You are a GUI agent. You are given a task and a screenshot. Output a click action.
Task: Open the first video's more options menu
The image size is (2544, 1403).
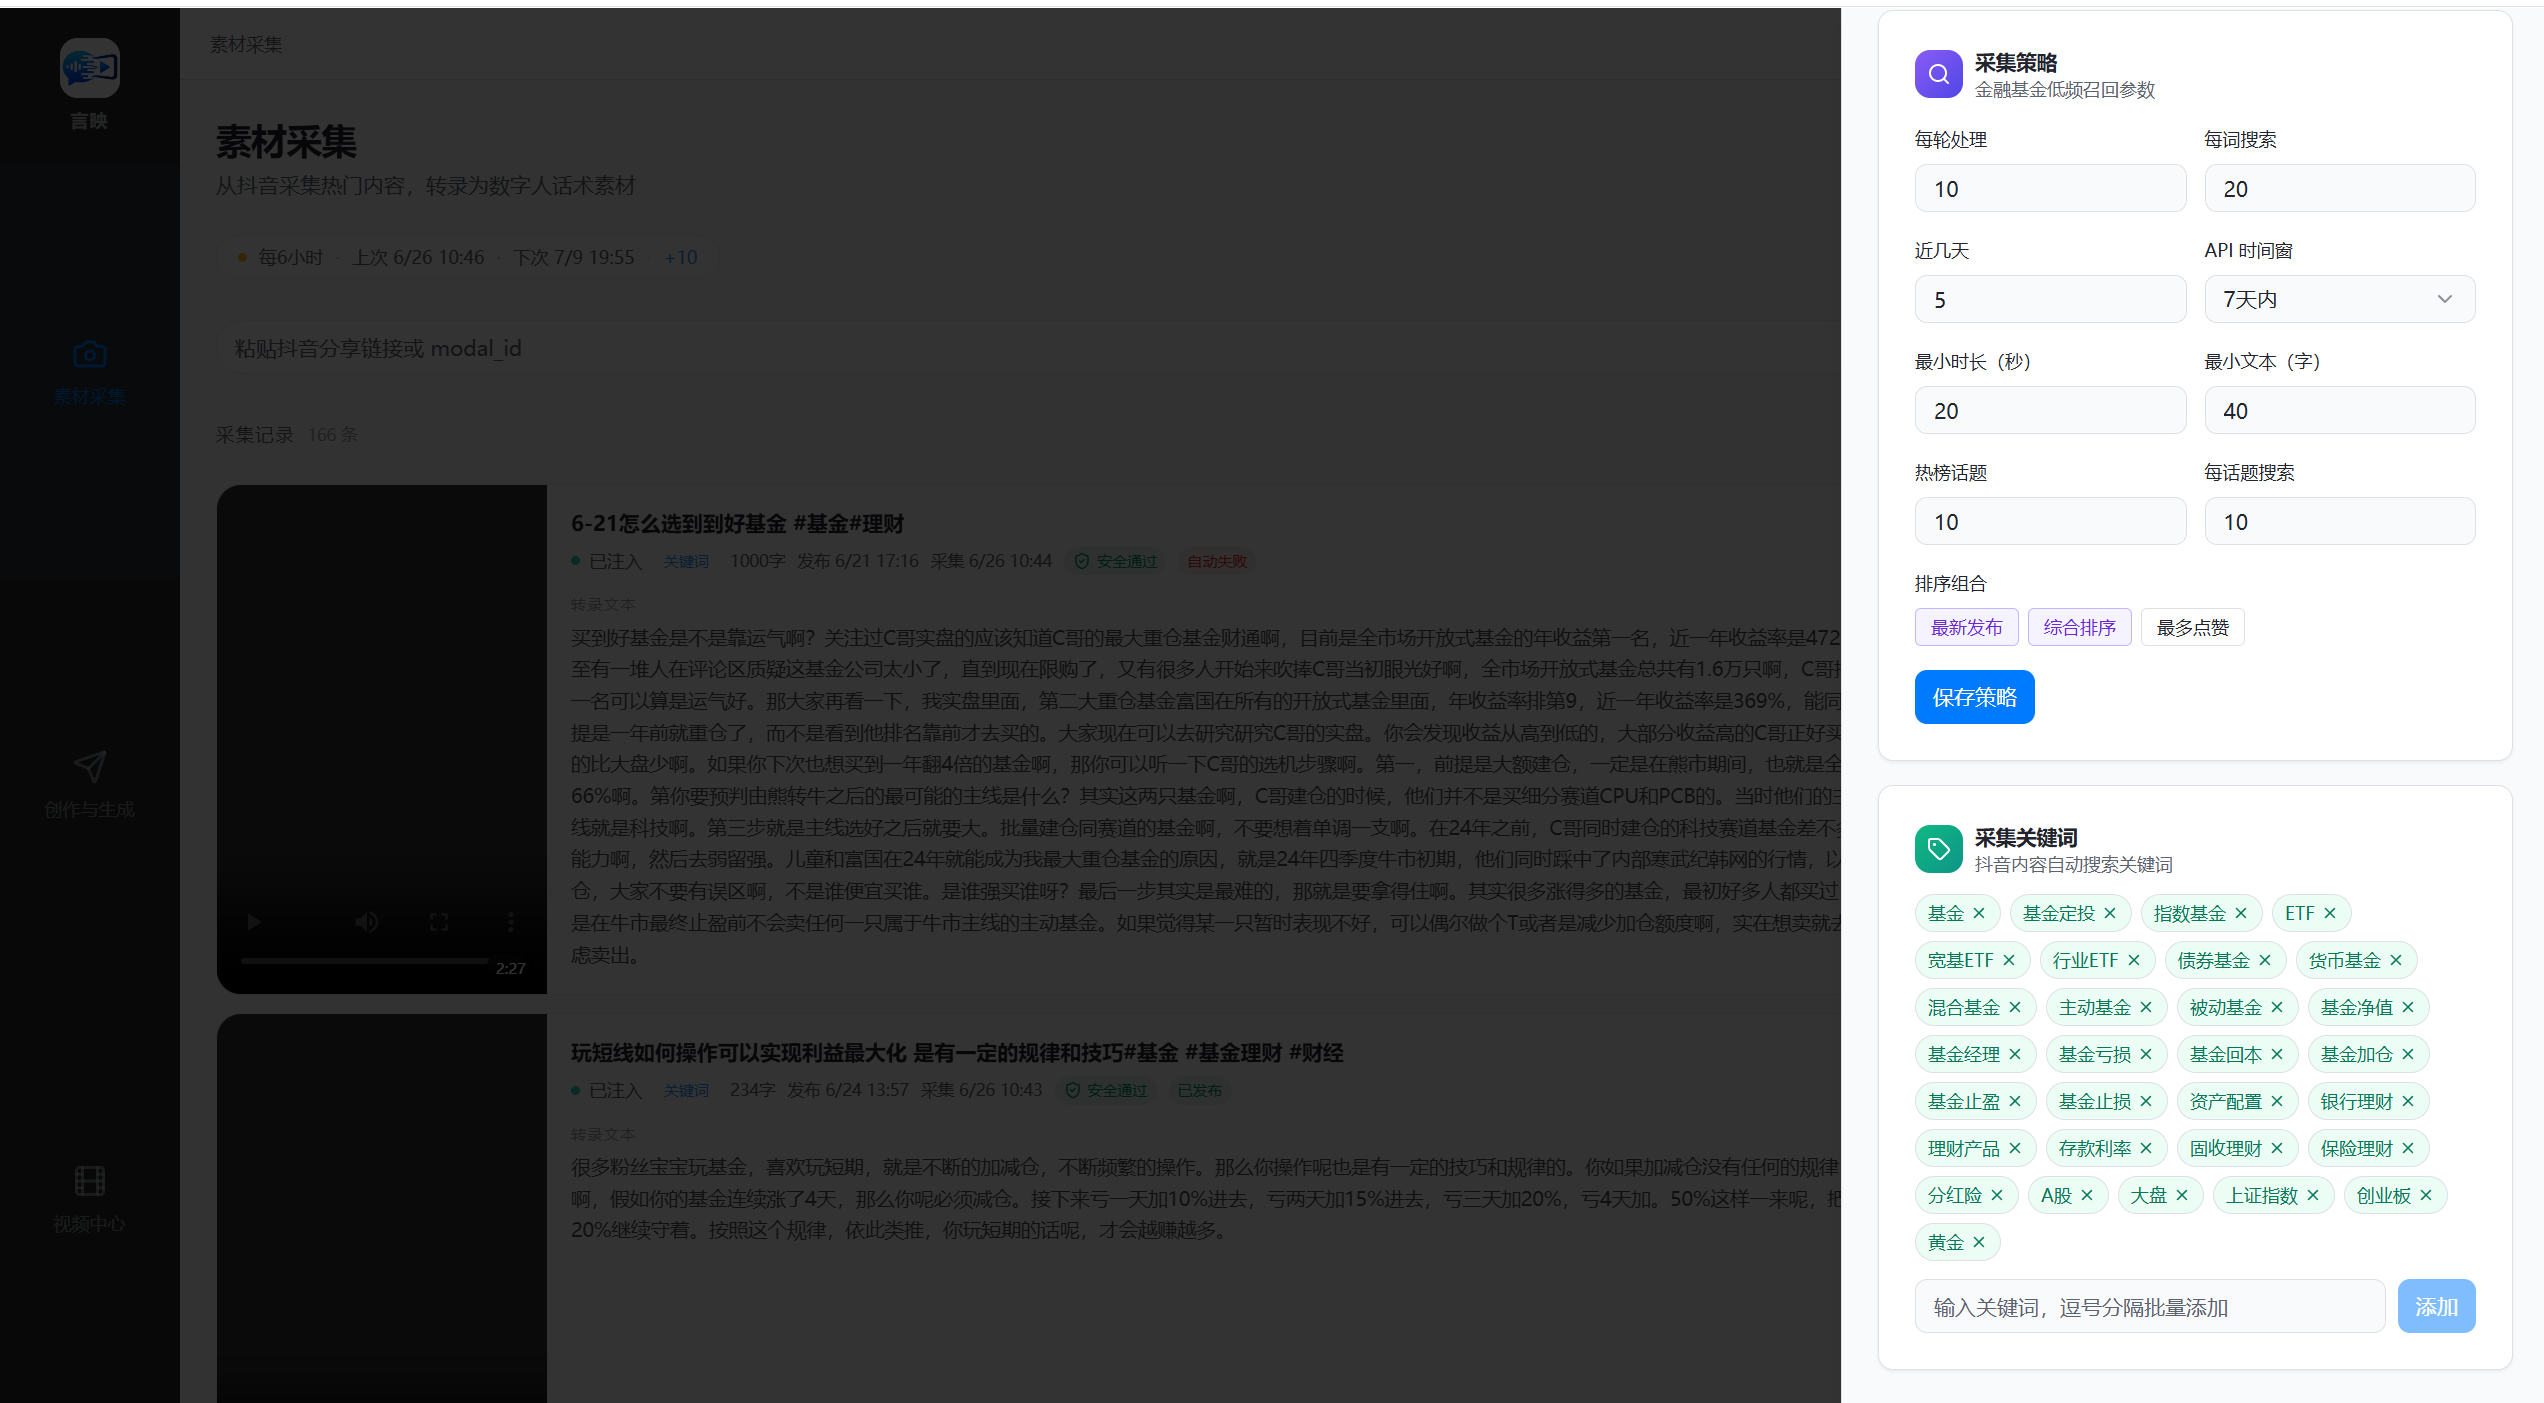(511, 921)
